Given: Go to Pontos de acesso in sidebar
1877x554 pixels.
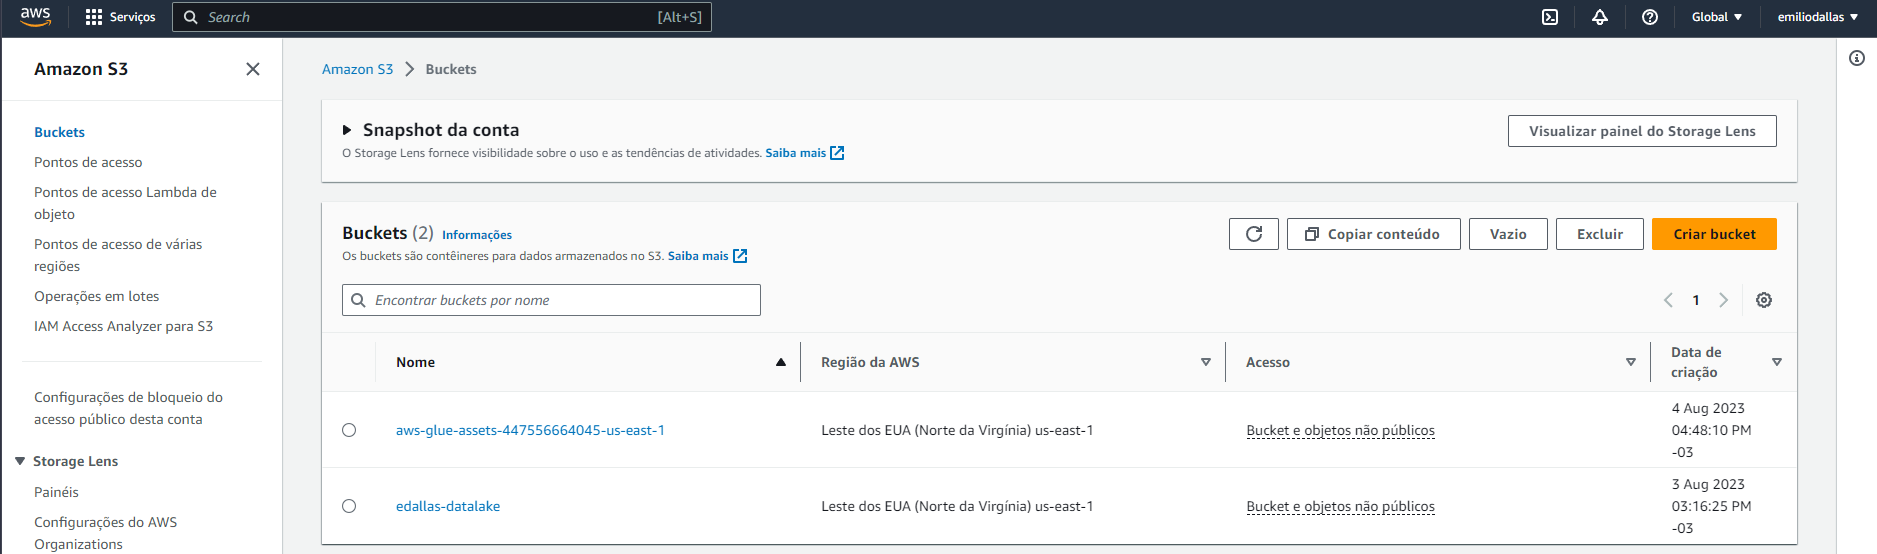Looking at the screenshot, I should 88,162.
